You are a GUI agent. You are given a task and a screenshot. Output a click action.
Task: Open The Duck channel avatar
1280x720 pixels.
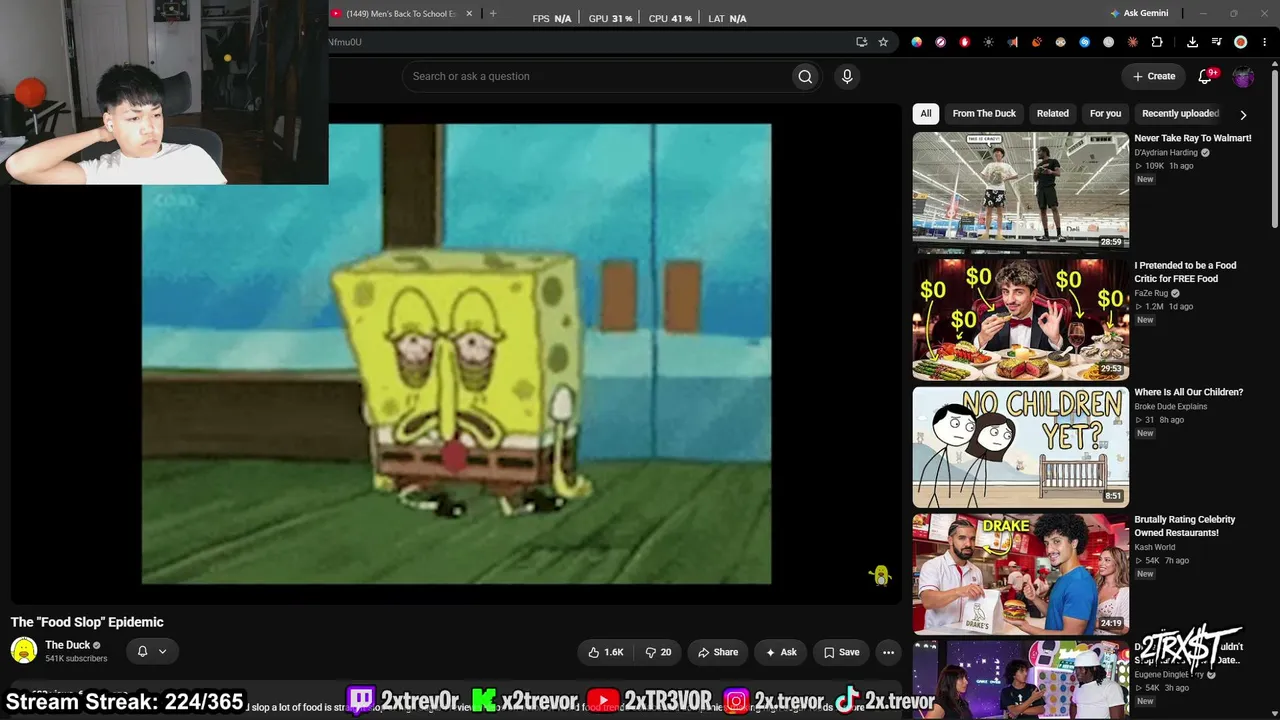pos(24,651)
